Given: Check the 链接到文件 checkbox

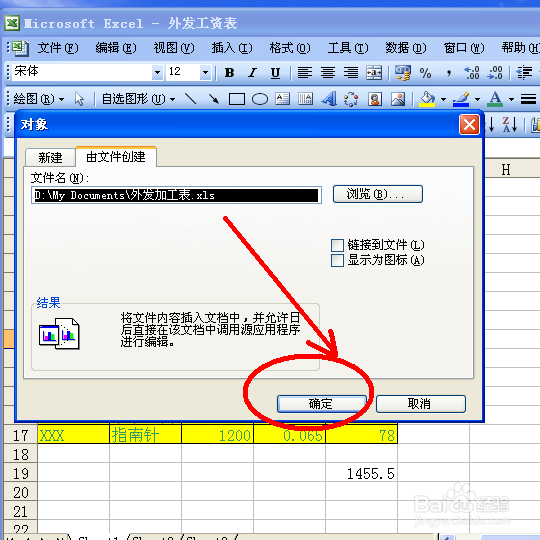Looking at the screenshot, I should pyautogui.click(x=337, y=245).
